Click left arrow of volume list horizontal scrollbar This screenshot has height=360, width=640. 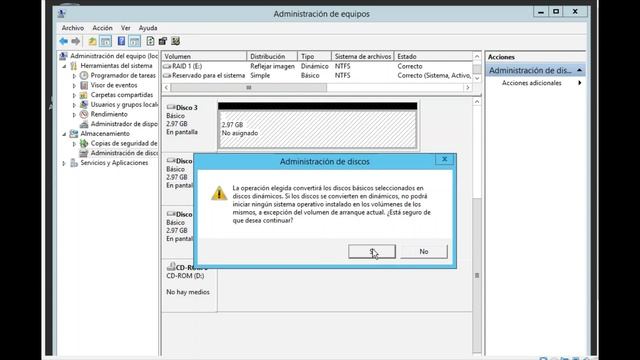166,87
